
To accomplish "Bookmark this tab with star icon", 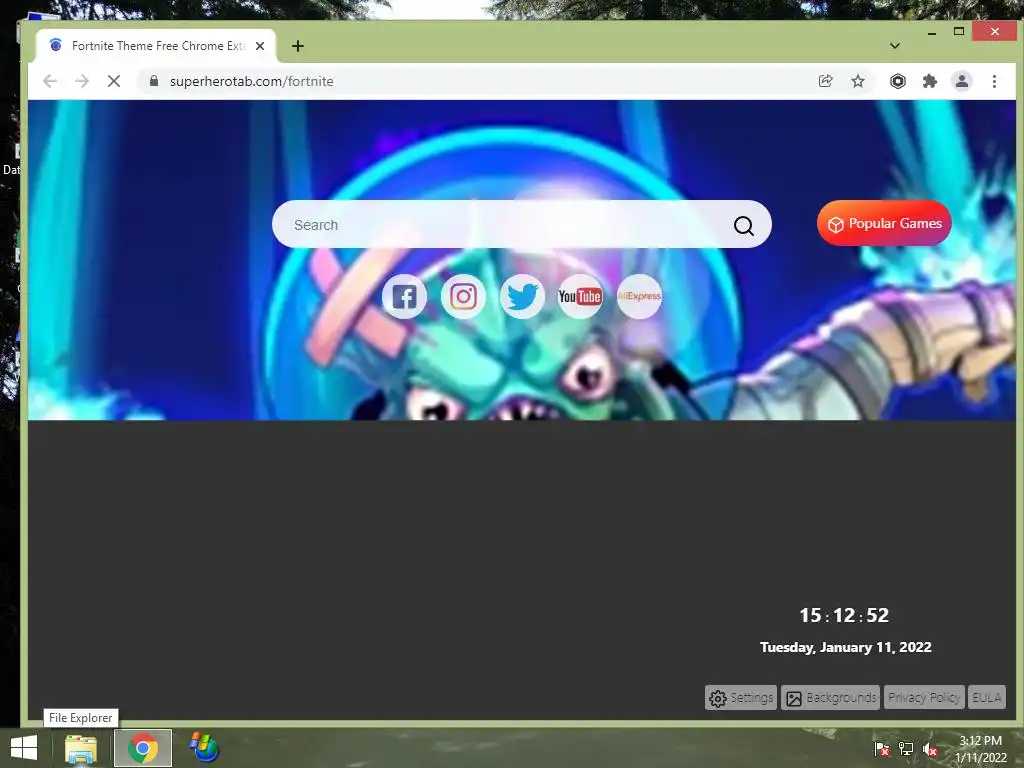I will coord(857,81).
